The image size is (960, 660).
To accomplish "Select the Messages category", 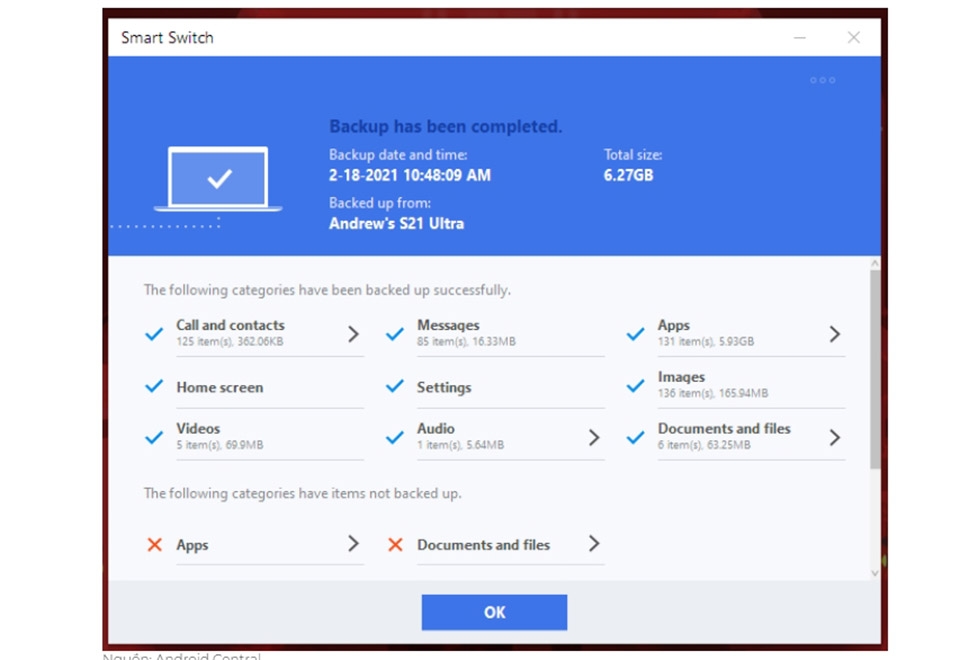I will [x=448, y=325].
